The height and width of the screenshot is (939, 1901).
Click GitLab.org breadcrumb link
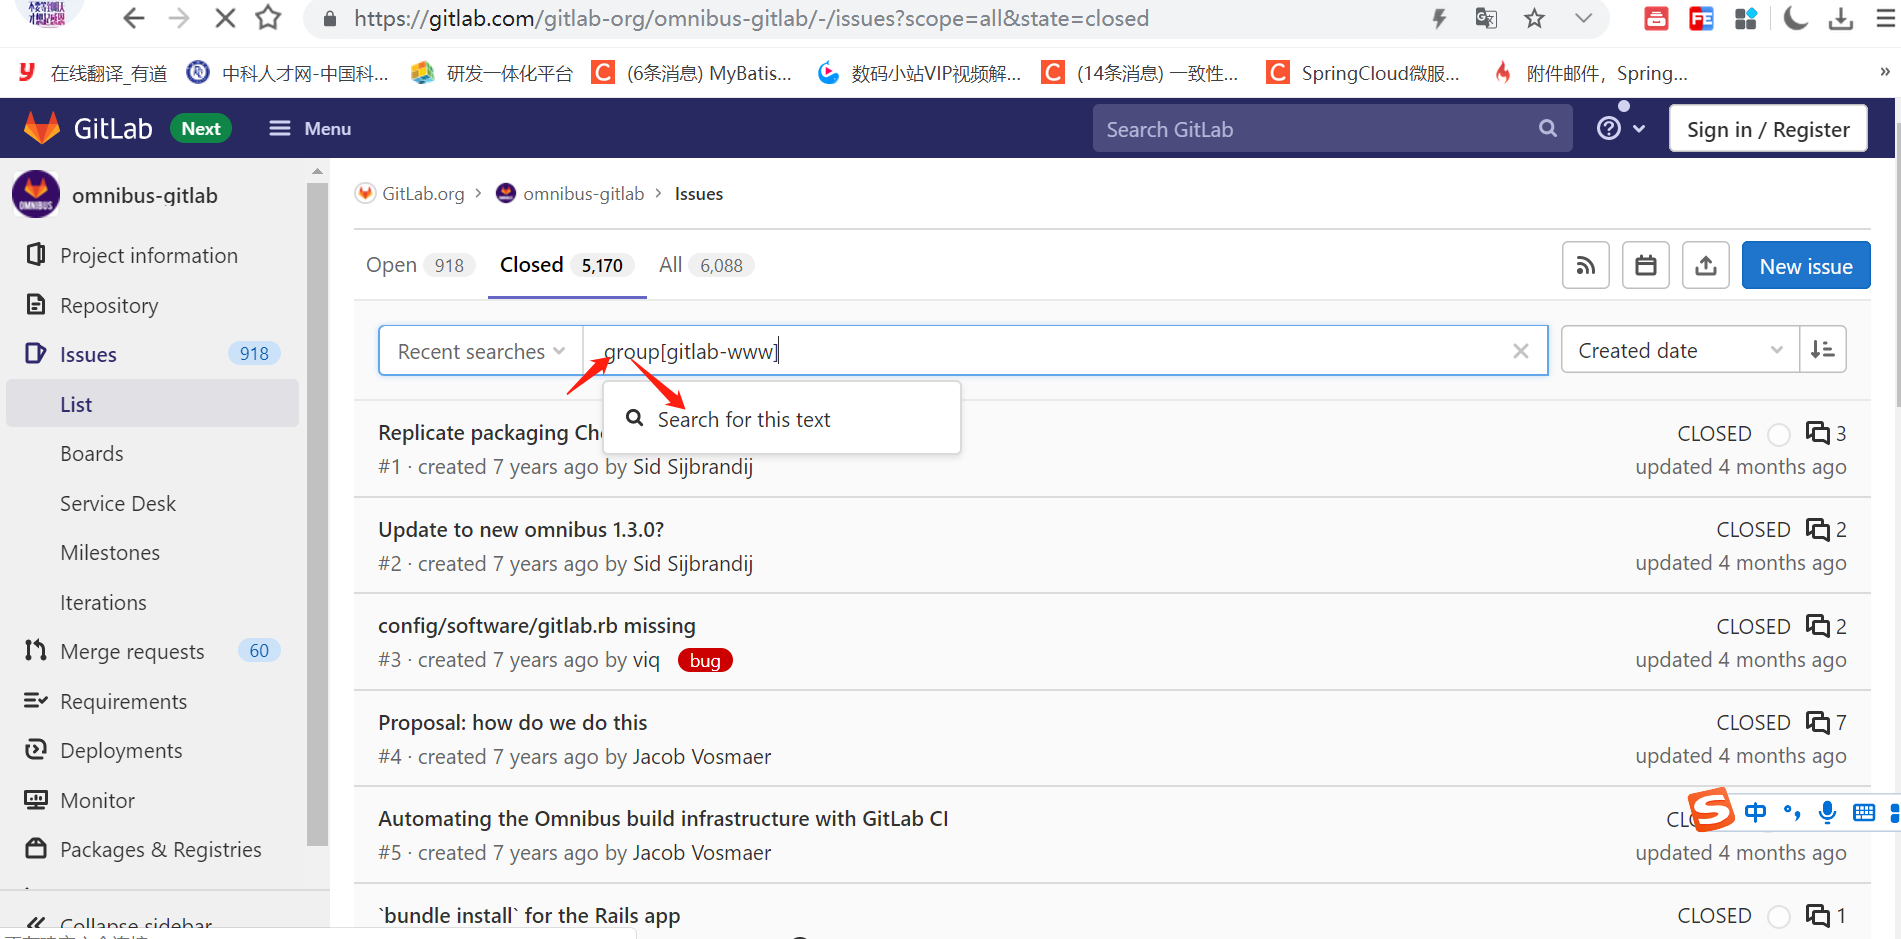(423, 194)
